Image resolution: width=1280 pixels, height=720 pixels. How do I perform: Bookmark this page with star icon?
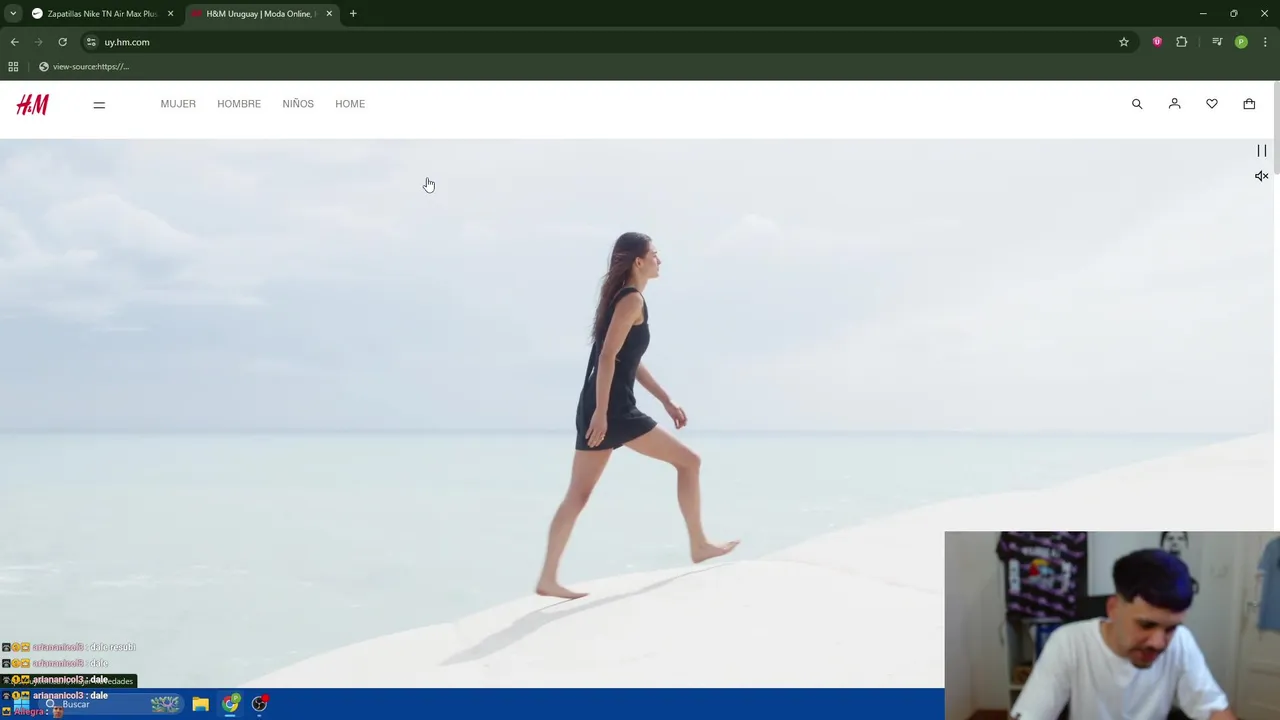1124,42
